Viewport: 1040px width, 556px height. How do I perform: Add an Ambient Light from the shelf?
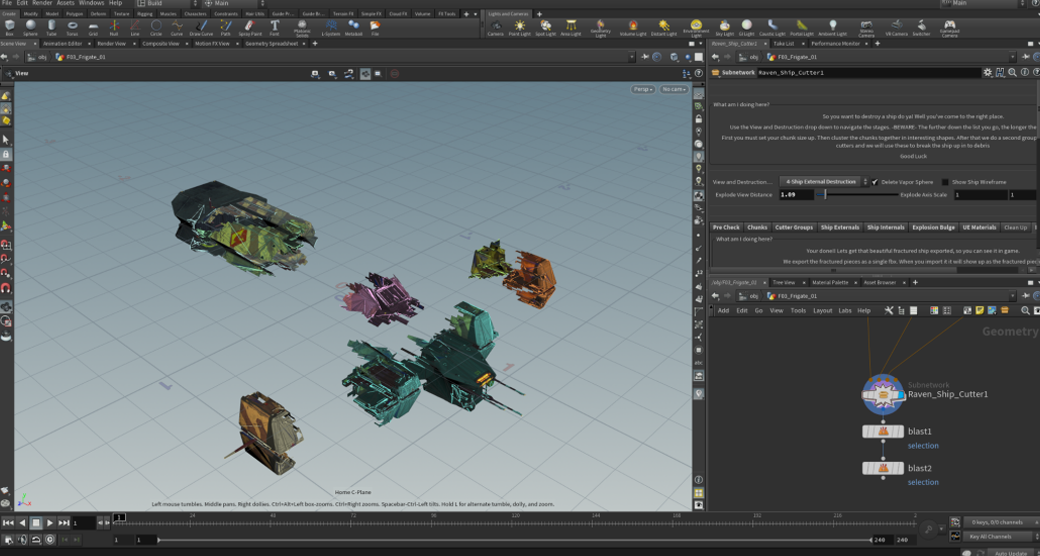(832, 28)
